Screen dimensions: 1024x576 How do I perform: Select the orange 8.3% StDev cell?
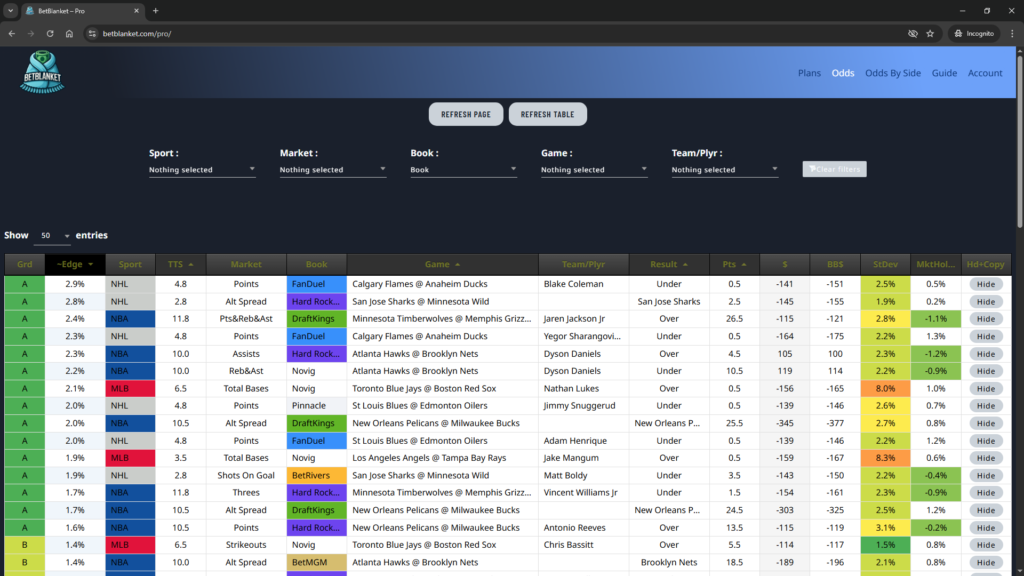pos(885,458)
